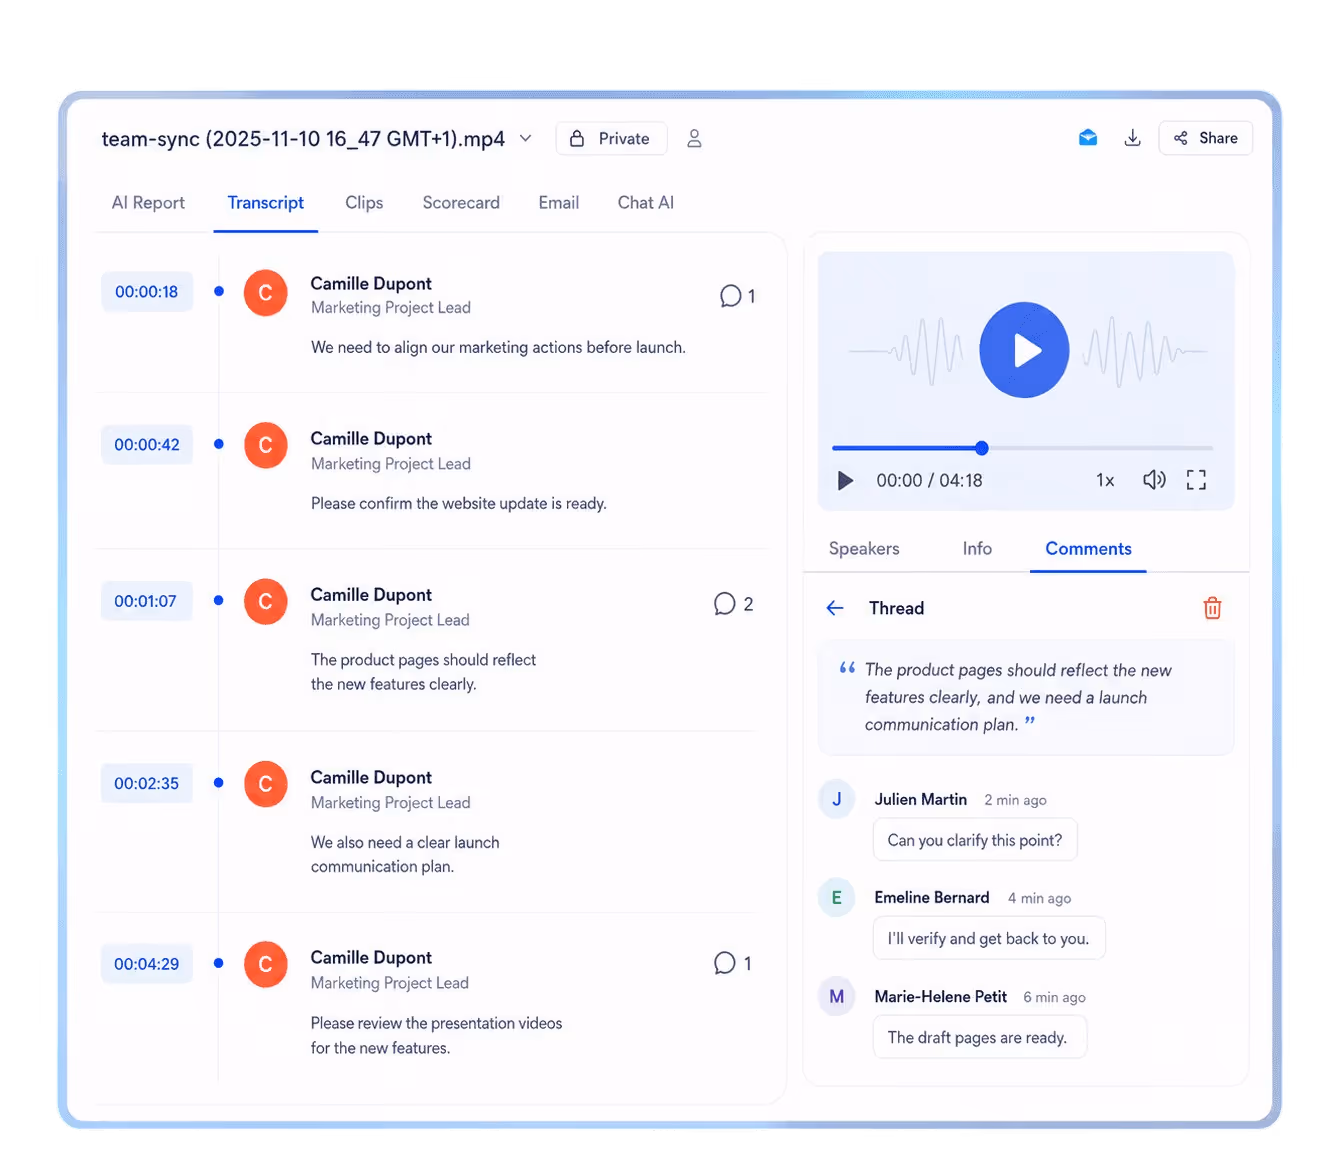Viewport: 1340px width, 1174px height.
Task: Jump to timestamp 00:00:42
Action: click(x=147, y=445)
